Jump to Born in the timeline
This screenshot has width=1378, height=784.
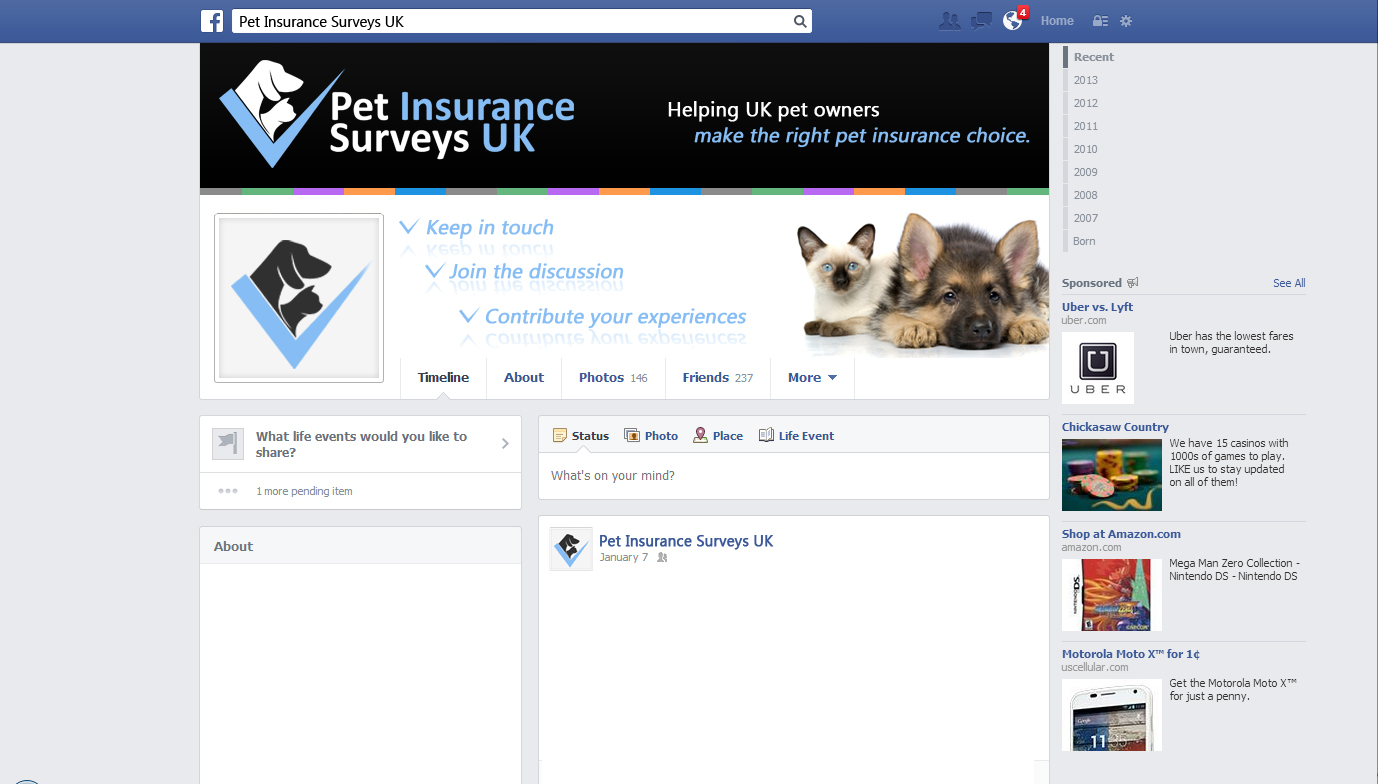[1085, 241]
